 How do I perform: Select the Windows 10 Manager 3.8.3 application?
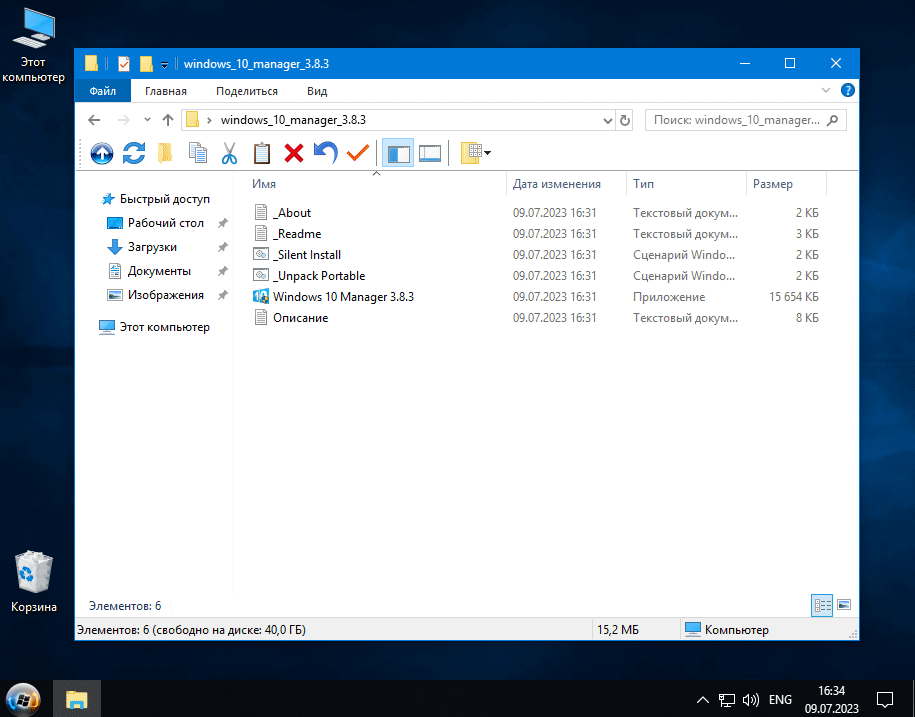point(343,297)
